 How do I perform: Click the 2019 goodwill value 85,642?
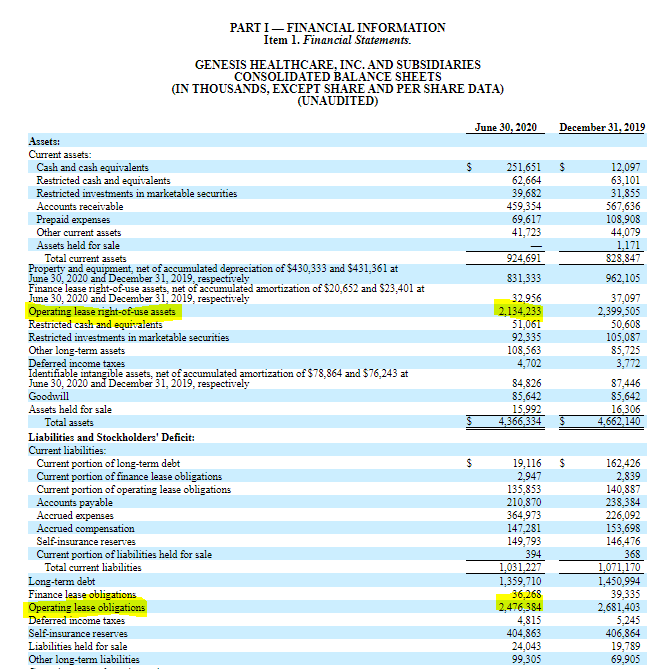626,396
